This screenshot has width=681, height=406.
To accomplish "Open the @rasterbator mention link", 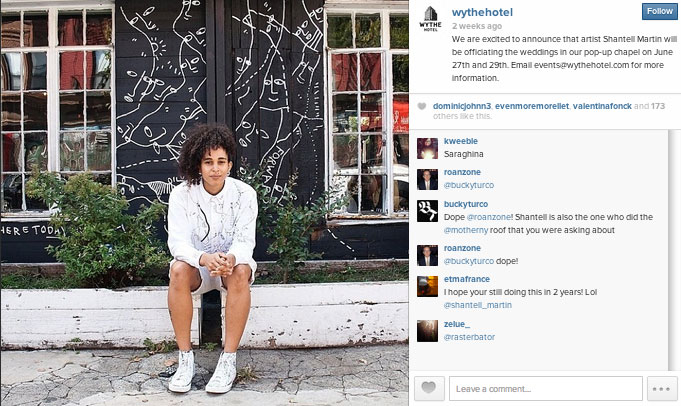I will 469,337.
